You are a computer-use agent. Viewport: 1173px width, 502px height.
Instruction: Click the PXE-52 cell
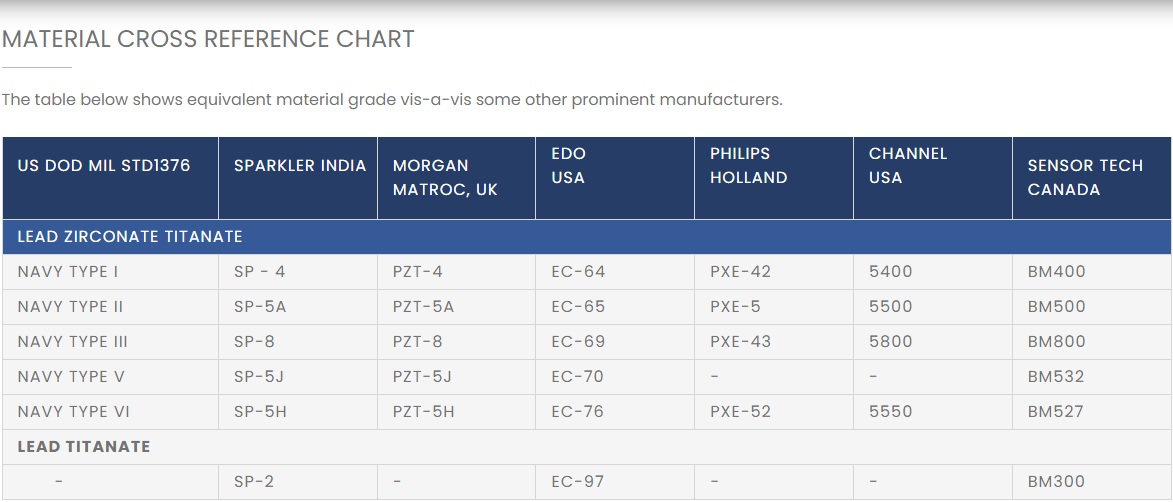pyautogui.click(x=741, y=412)
